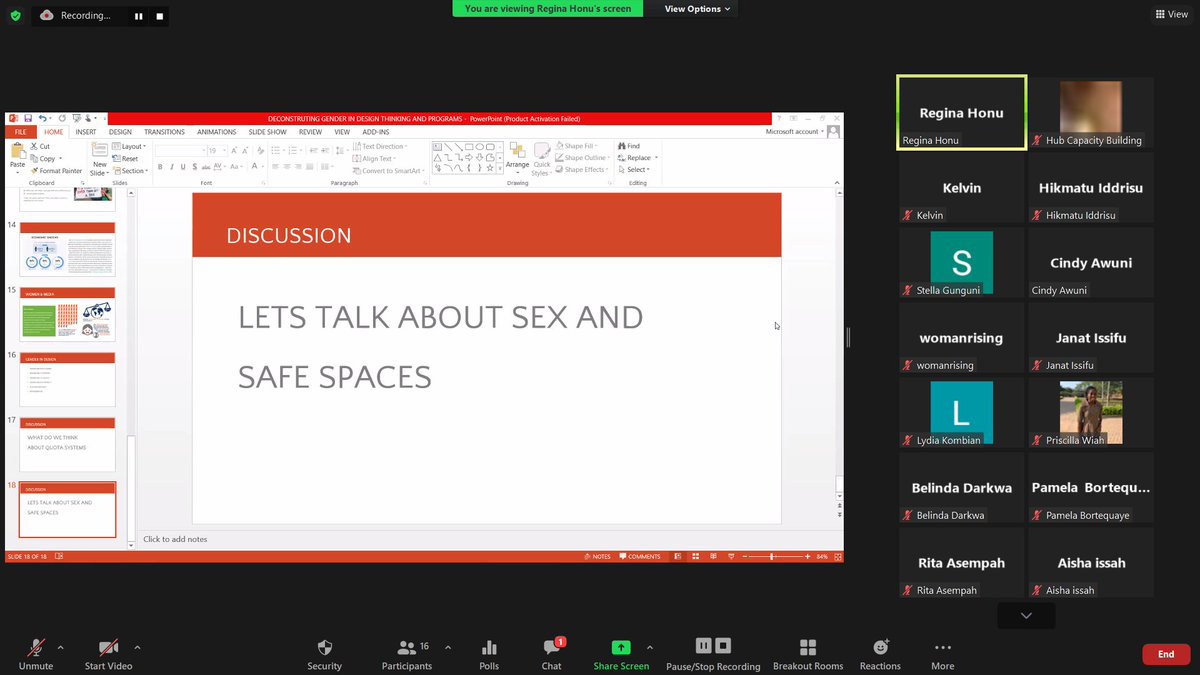Adjust the zoom slider in PowerPoint
Screen dimensions: 1200x675
[x=772, y=556]
